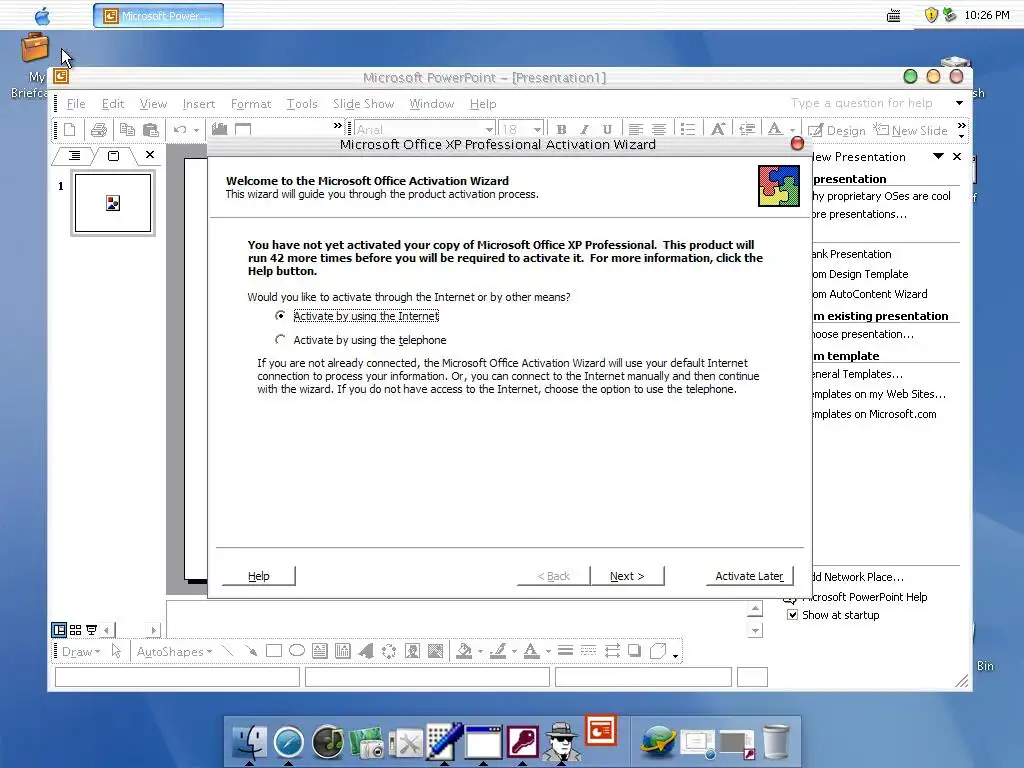
Task: Click Increase Font Size icon
Action: tap(718, 129)
